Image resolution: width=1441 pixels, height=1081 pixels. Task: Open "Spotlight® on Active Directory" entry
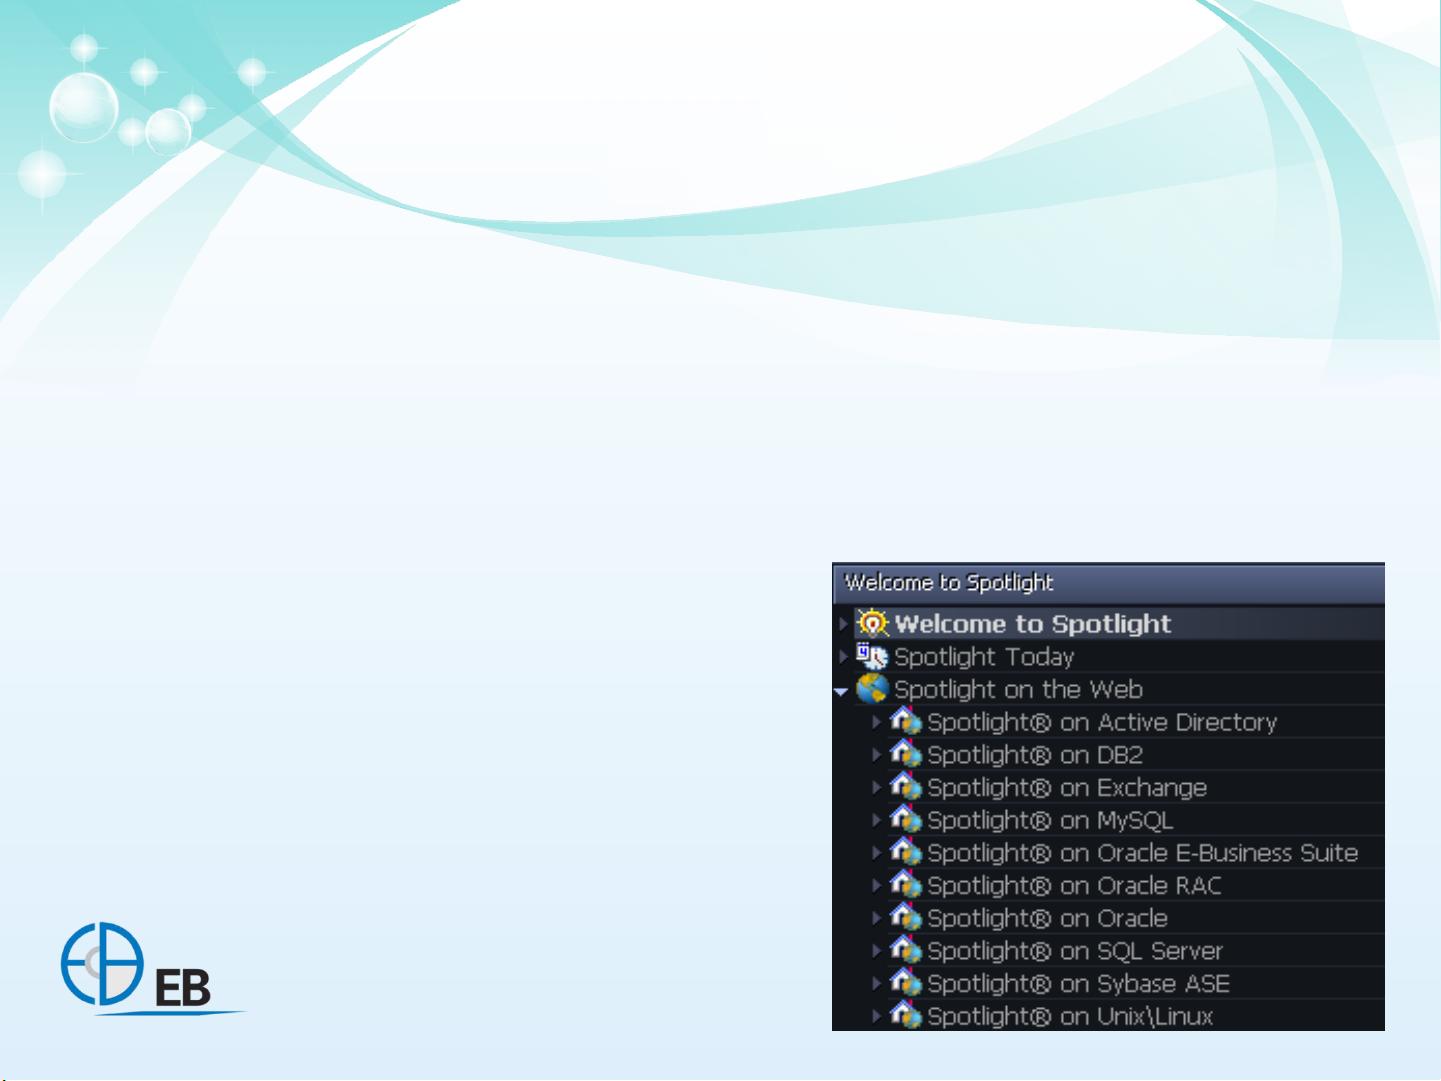click(1102, 722)
